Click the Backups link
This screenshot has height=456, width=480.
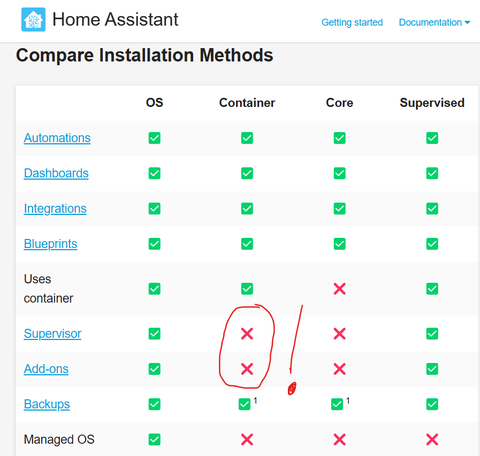pos(47,404)
